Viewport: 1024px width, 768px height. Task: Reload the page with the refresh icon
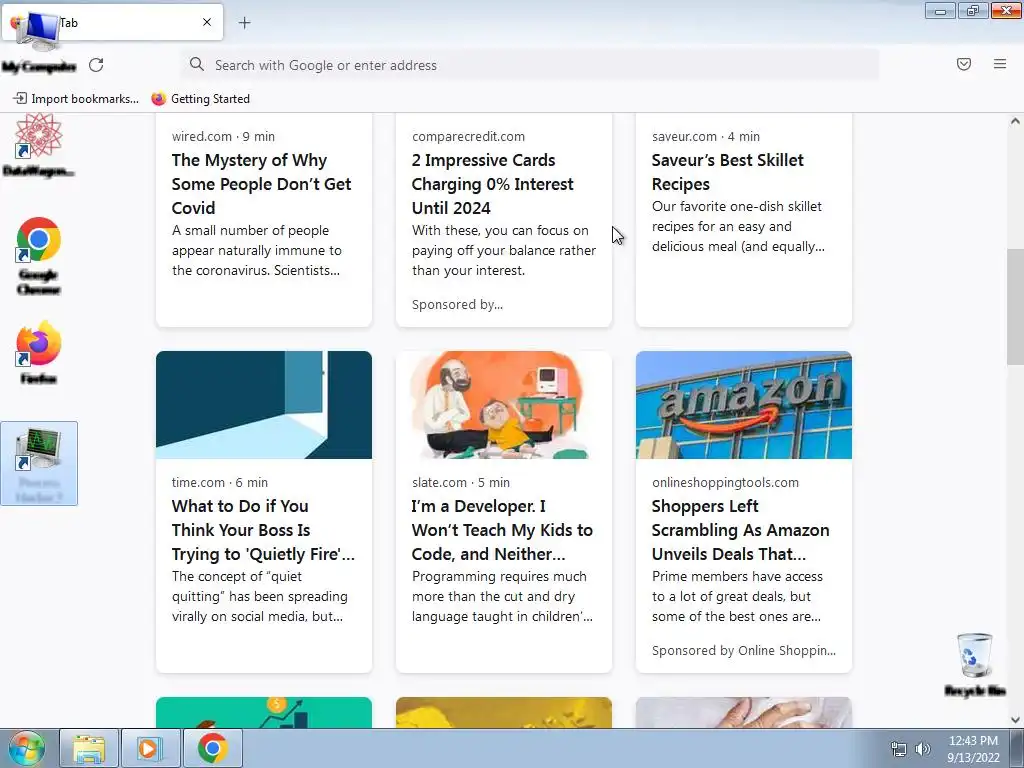click(96, 65)
